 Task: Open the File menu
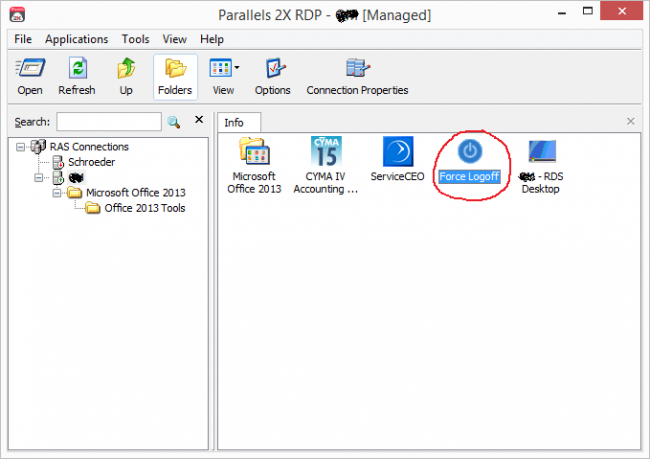click(x=23, y=39)
